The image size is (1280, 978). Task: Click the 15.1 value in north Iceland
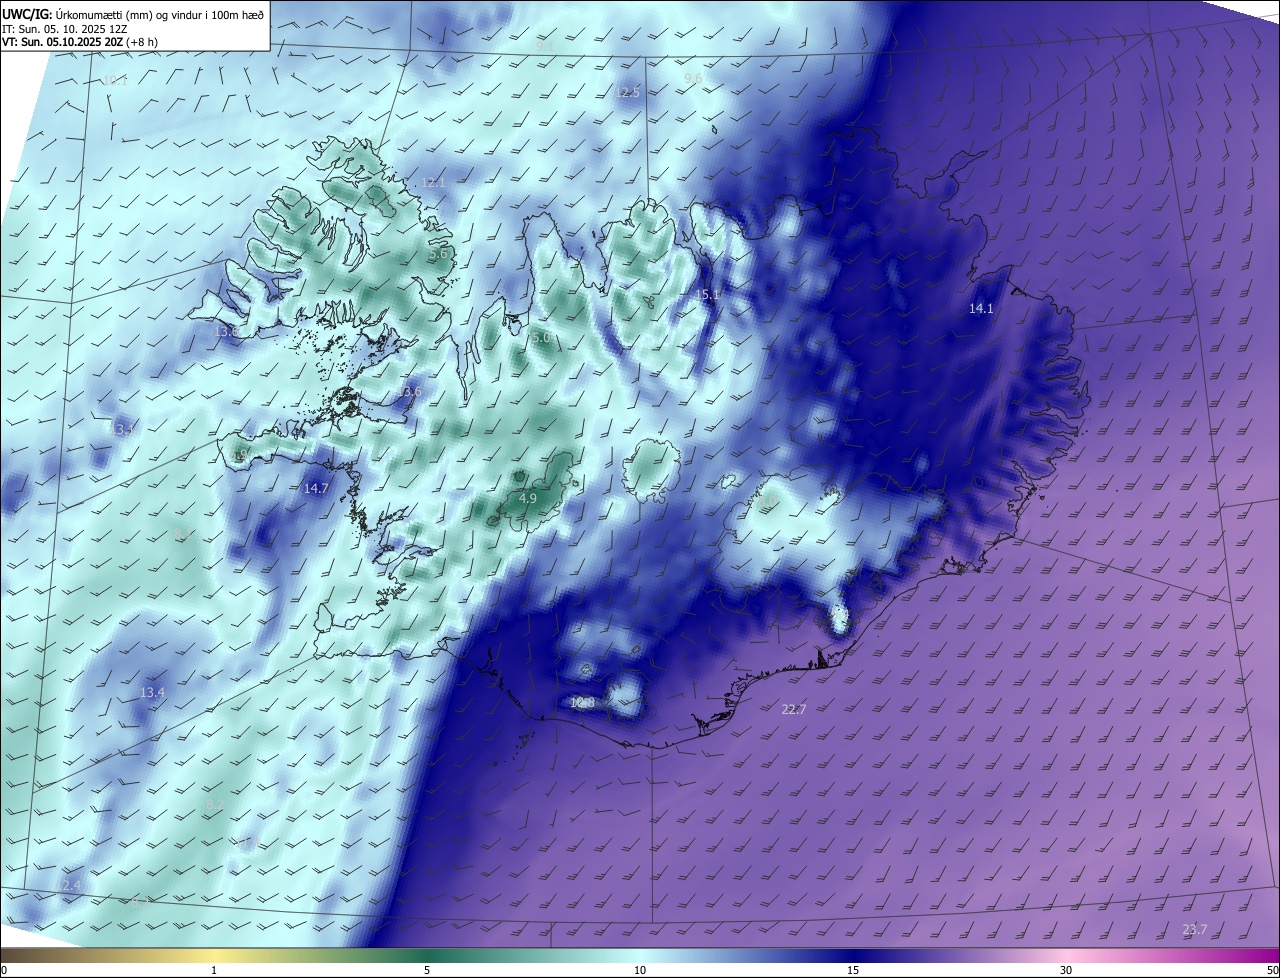pos(708,294)
